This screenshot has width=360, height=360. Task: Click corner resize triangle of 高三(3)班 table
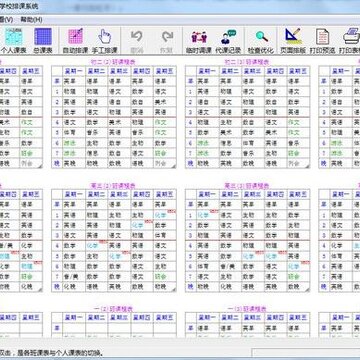point(307,290)
